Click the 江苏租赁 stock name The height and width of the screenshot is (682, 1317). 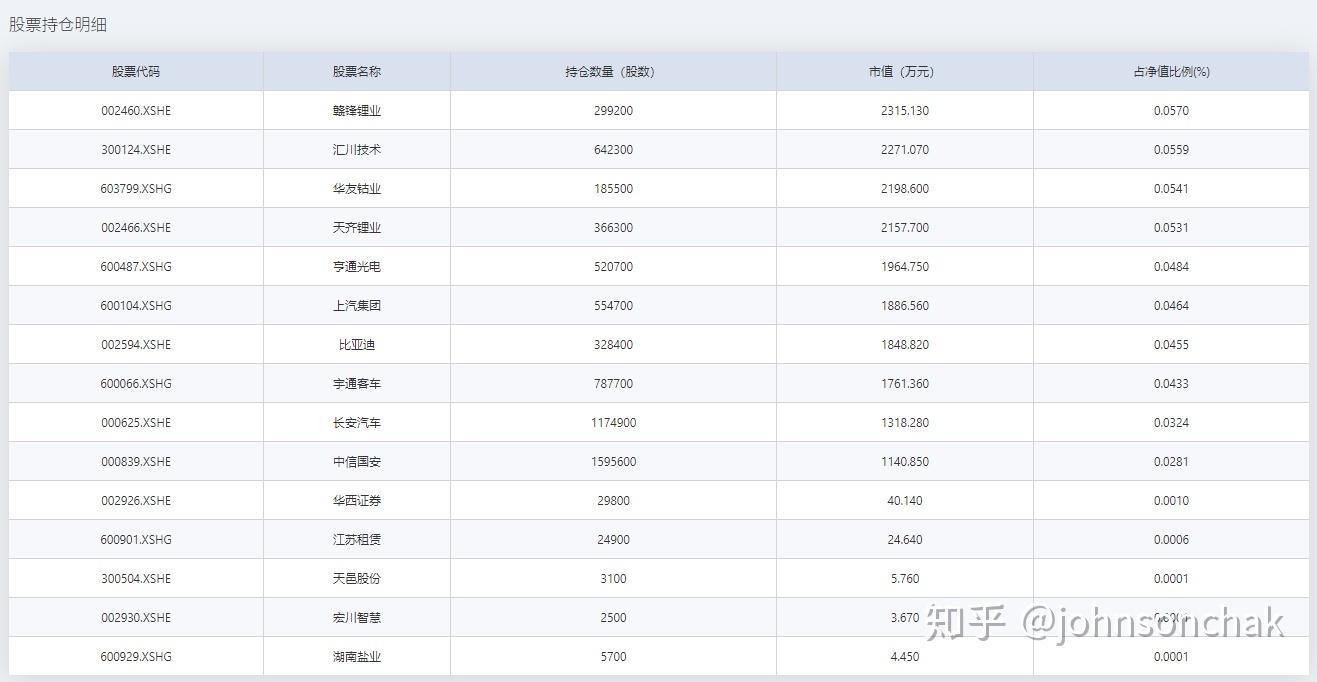[x=356, y=539]
